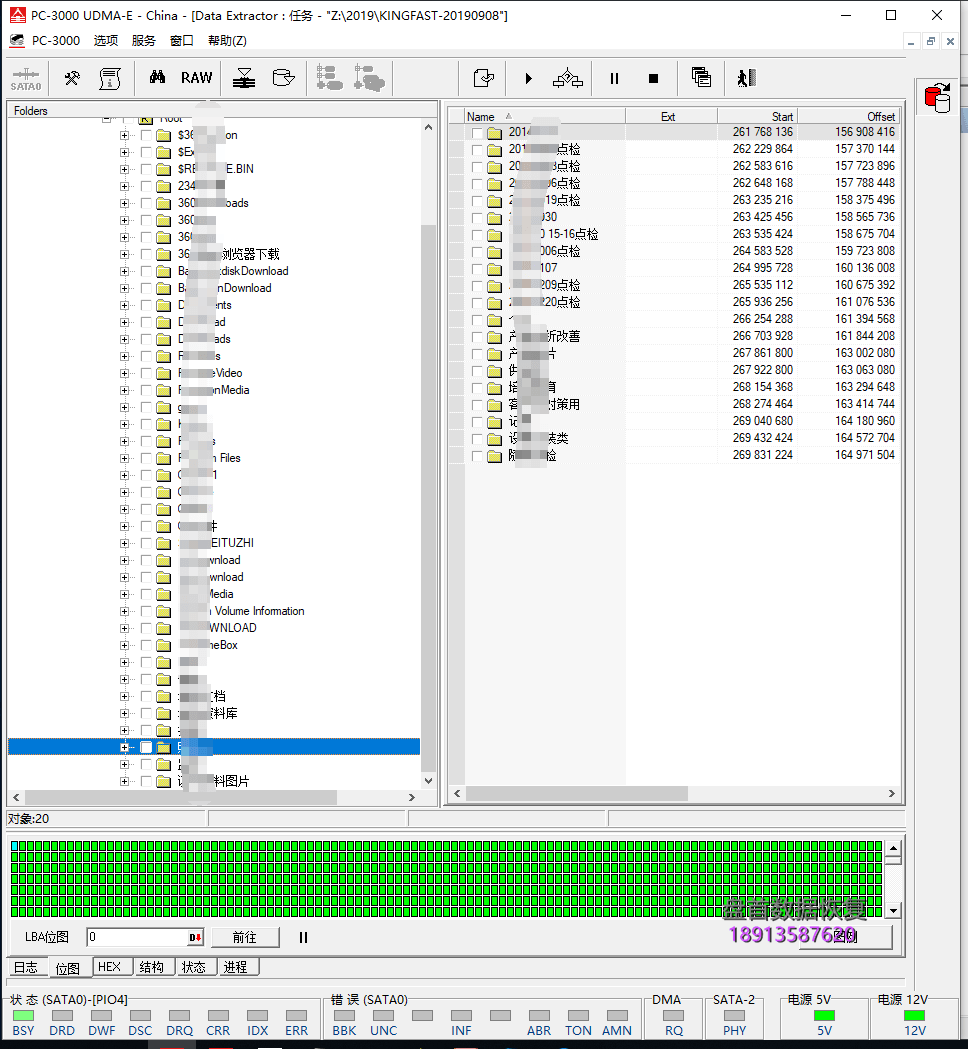
Task: Open the 窗口 menu
Action: (x=182, y=41)
